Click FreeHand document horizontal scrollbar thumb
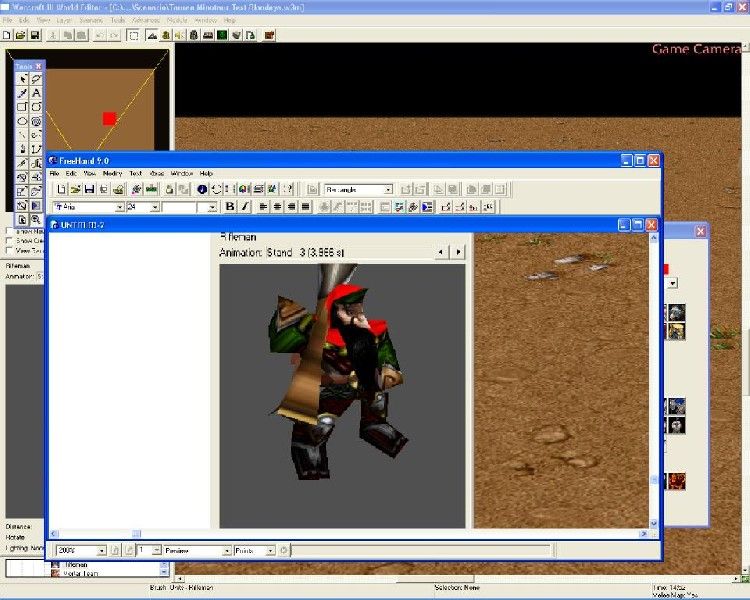750x600 pixels. pos(136,533)
